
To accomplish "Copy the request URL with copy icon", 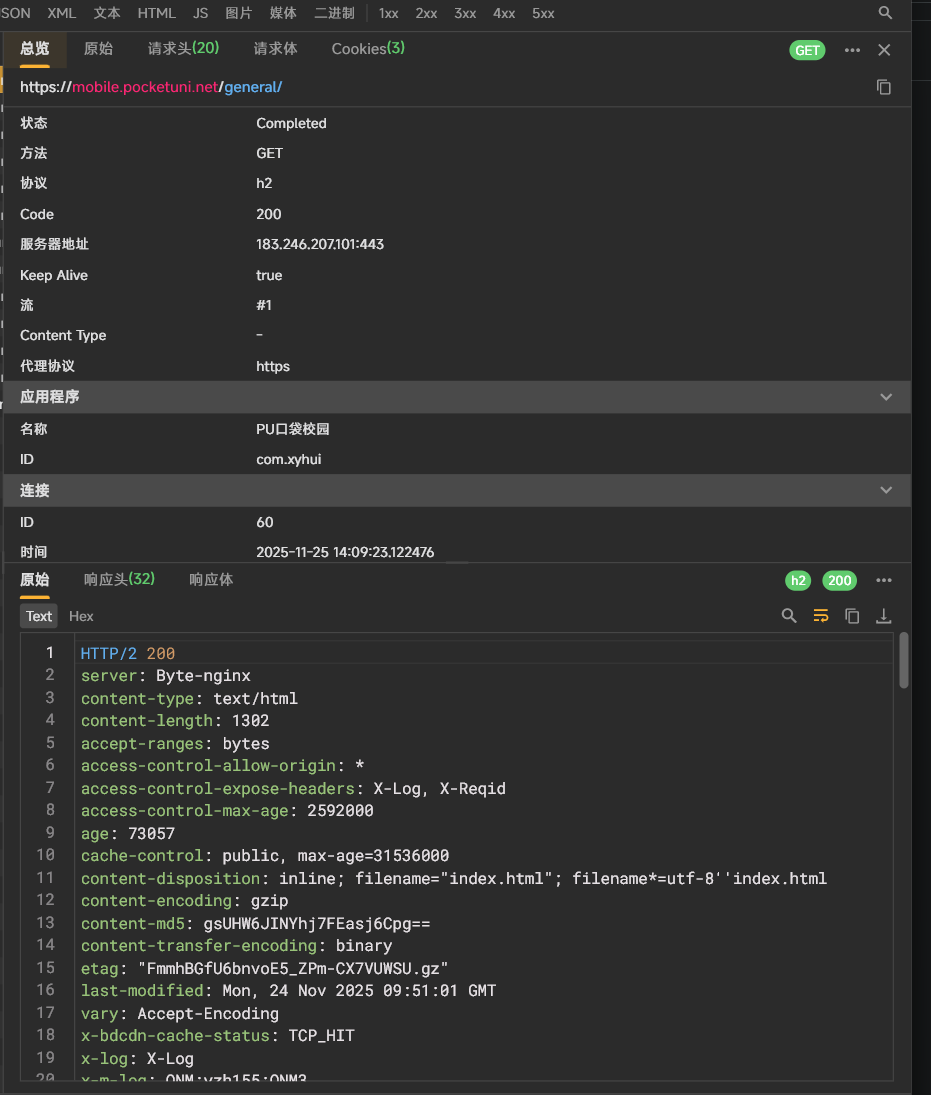I will [884, 87].
